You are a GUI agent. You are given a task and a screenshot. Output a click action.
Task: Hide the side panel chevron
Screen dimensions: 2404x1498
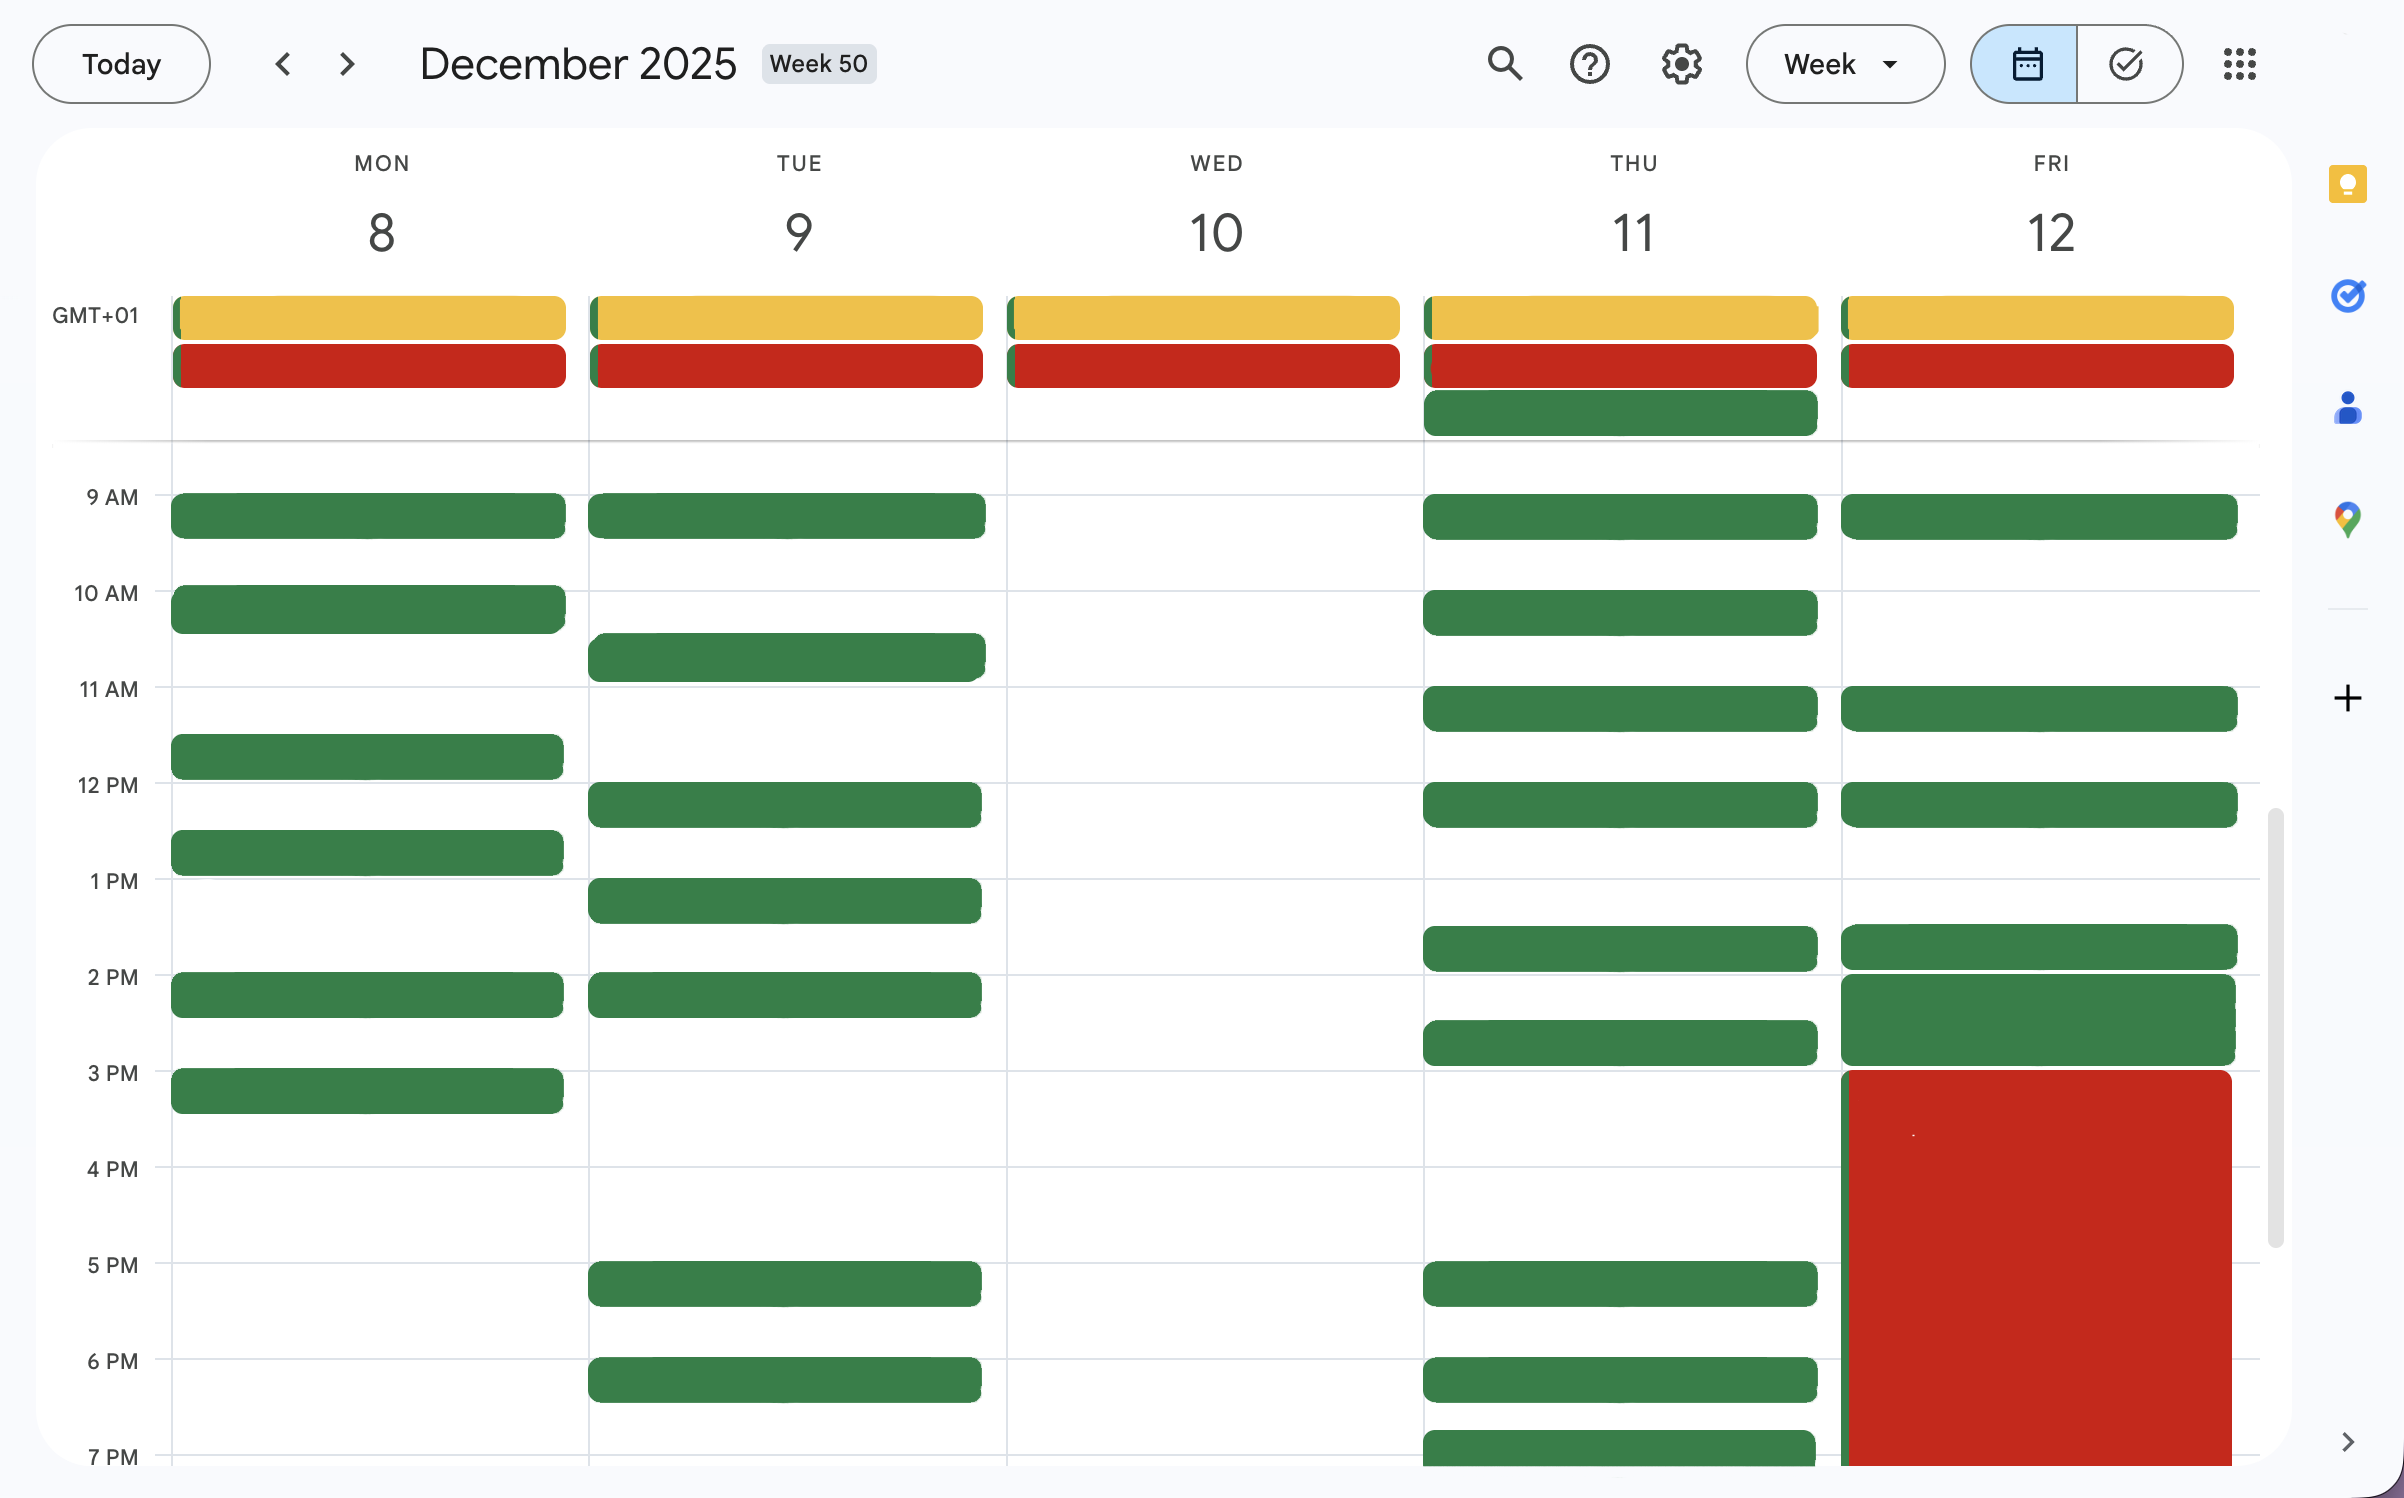click(x=2347, y=1441)
